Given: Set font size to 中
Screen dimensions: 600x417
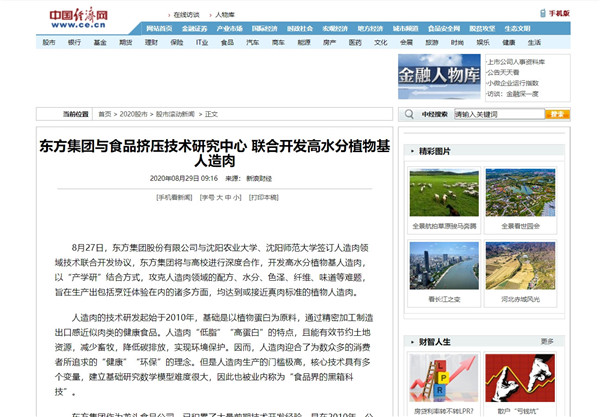Looking at the screenshot, I should click(228, 197).
